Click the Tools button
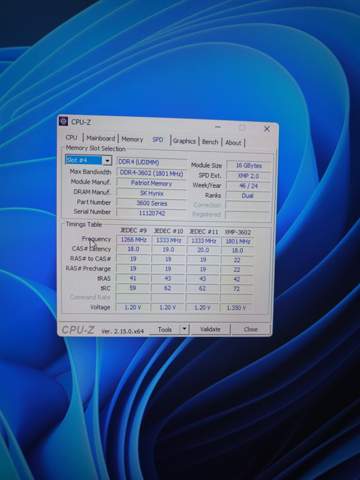Viewport: 360px width, 480px height. pos(165,329)
